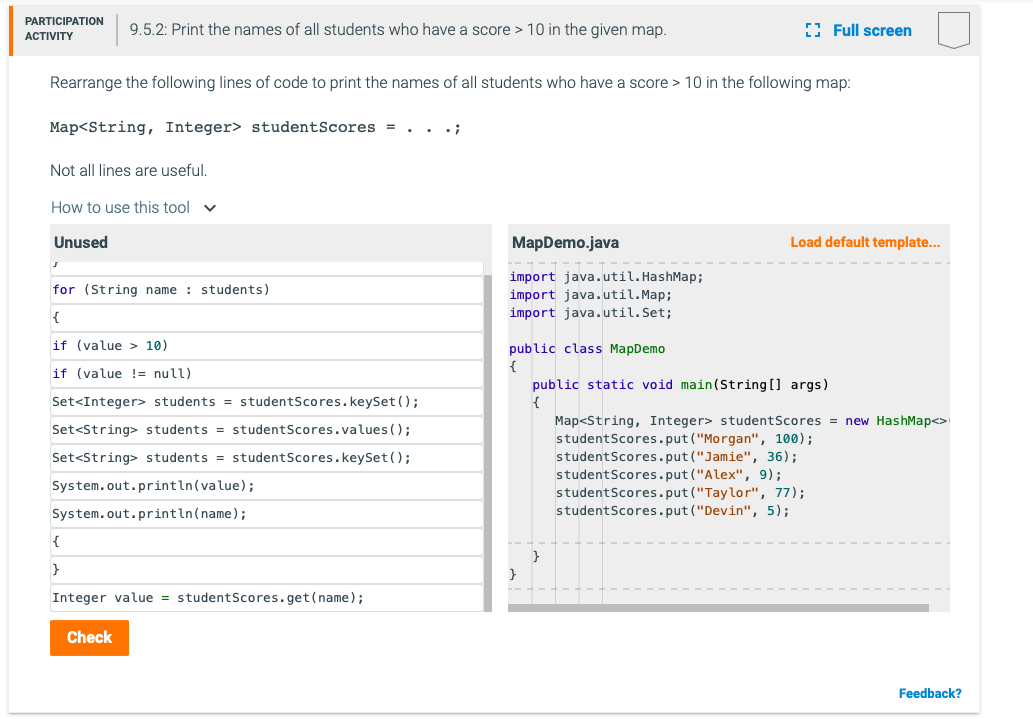The height and width of the screenshot is (719, 1033).
Task: Click Load default template link
Action: click(x=864, y=242)
